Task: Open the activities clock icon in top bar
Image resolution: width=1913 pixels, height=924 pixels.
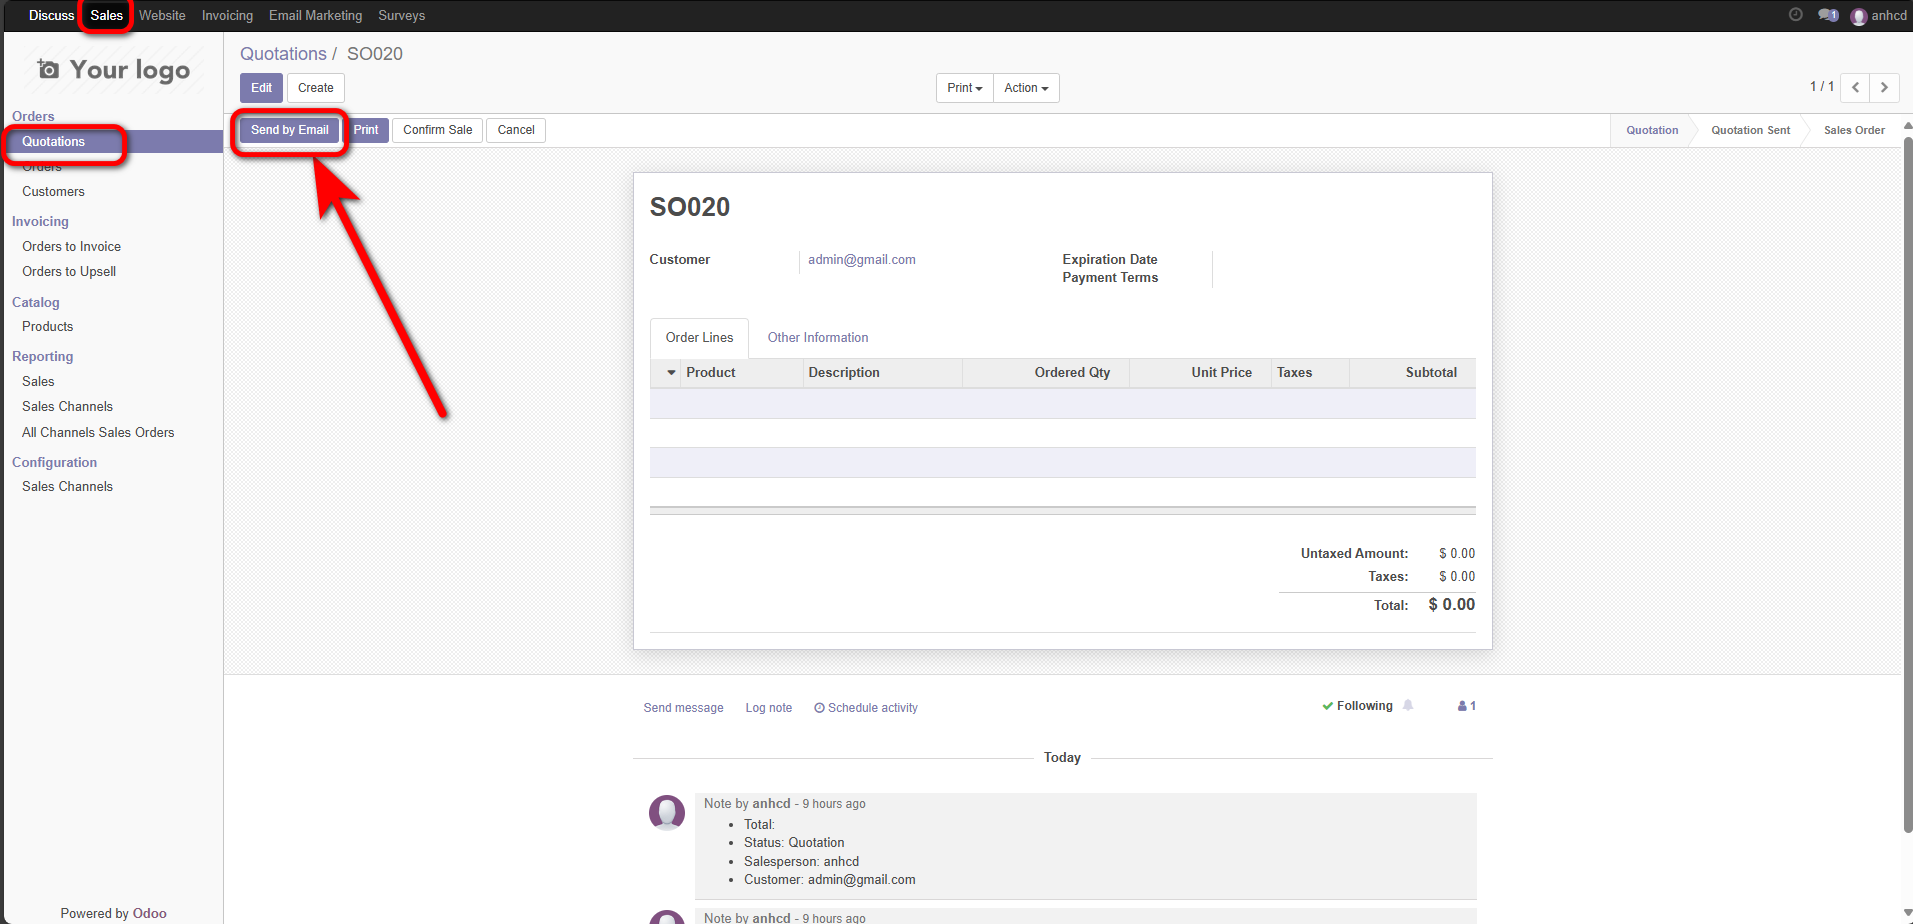Action: point(1795,15)
